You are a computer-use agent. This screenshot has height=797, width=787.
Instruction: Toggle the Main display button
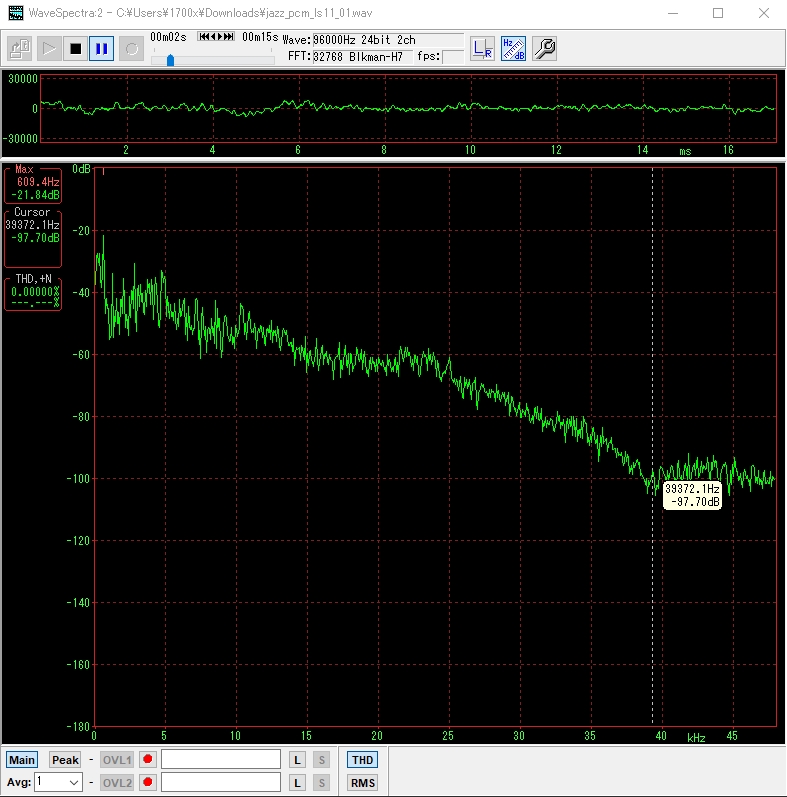coord(22,760)
